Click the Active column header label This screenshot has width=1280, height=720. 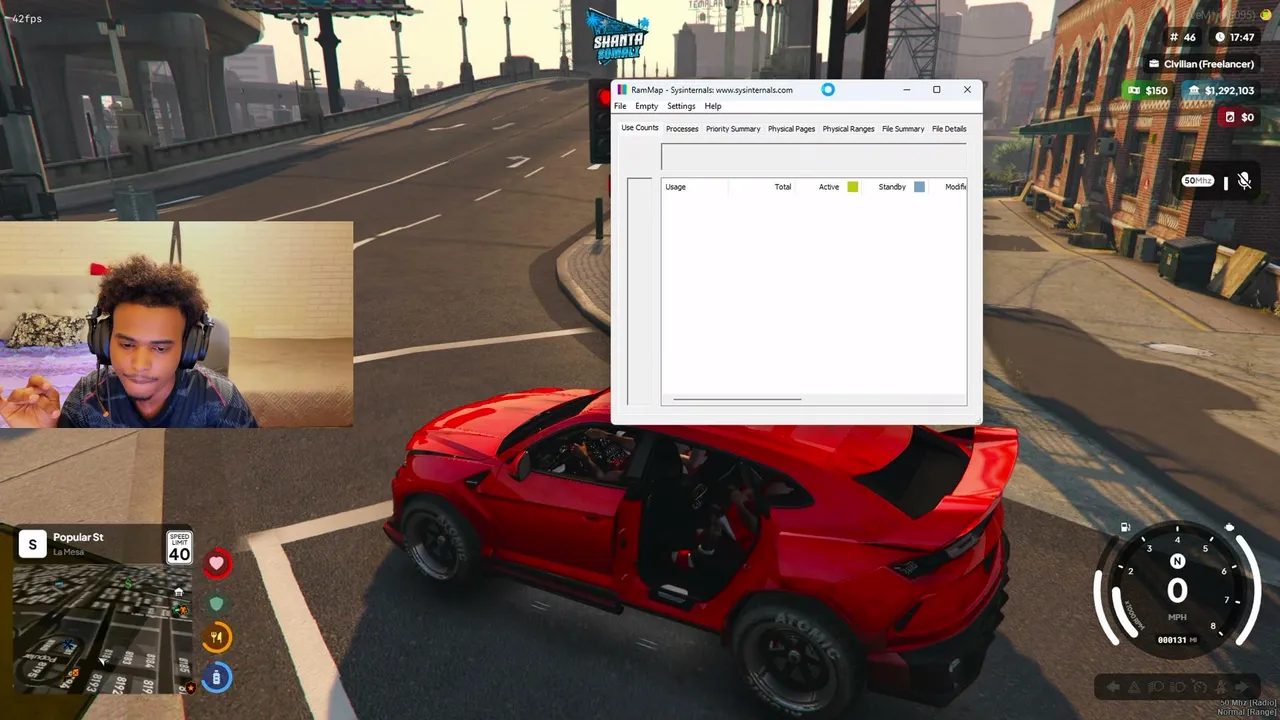click(829, 187)
